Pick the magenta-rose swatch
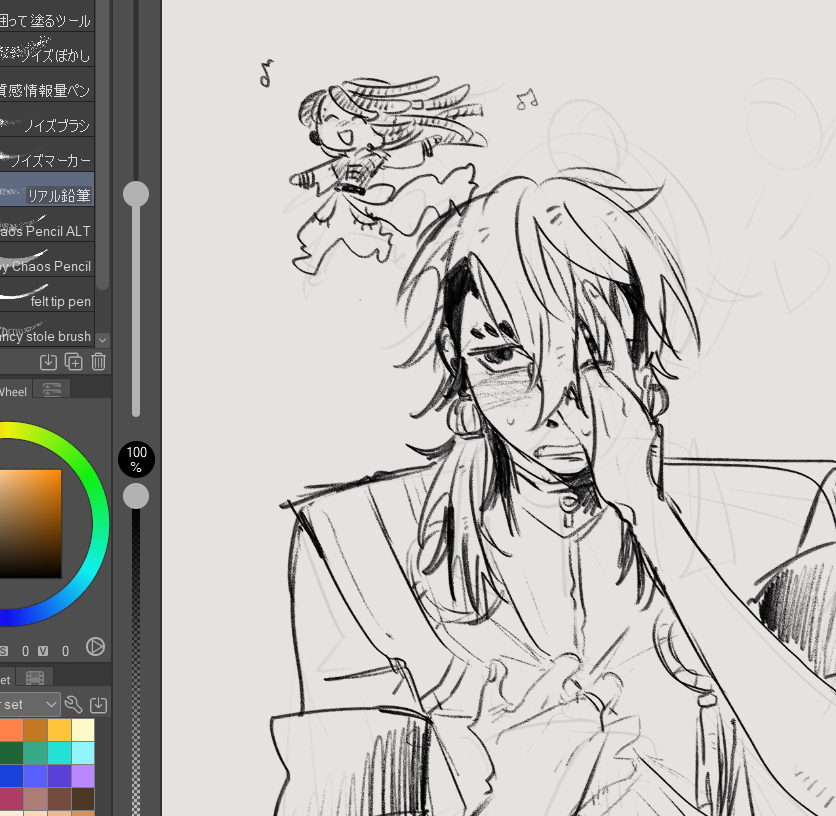 click(x=11, y=799)
